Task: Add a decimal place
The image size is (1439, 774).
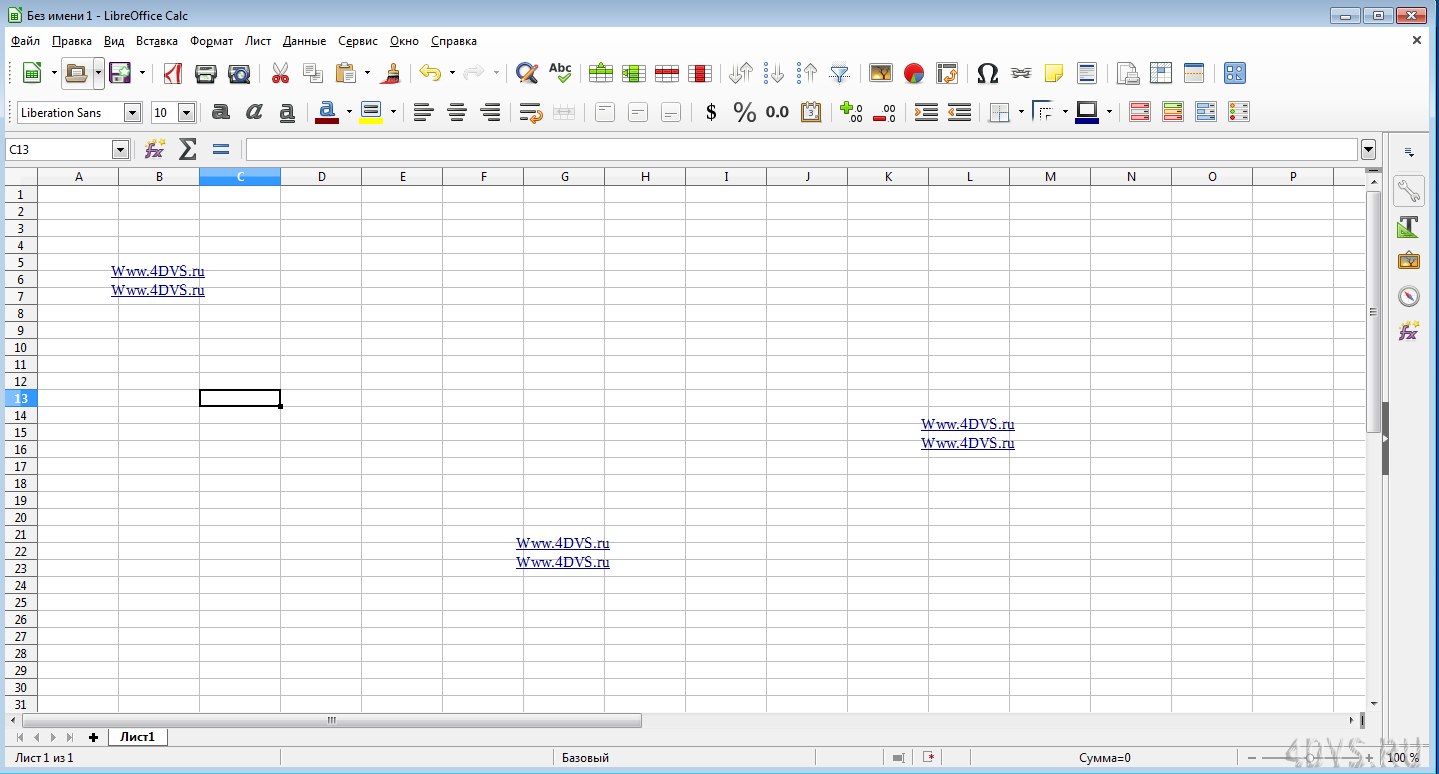Action: (851, 113)
